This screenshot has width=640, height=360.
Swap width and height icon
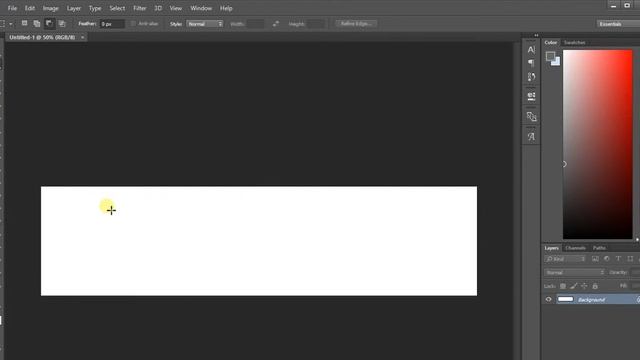[x=276, y=24]
